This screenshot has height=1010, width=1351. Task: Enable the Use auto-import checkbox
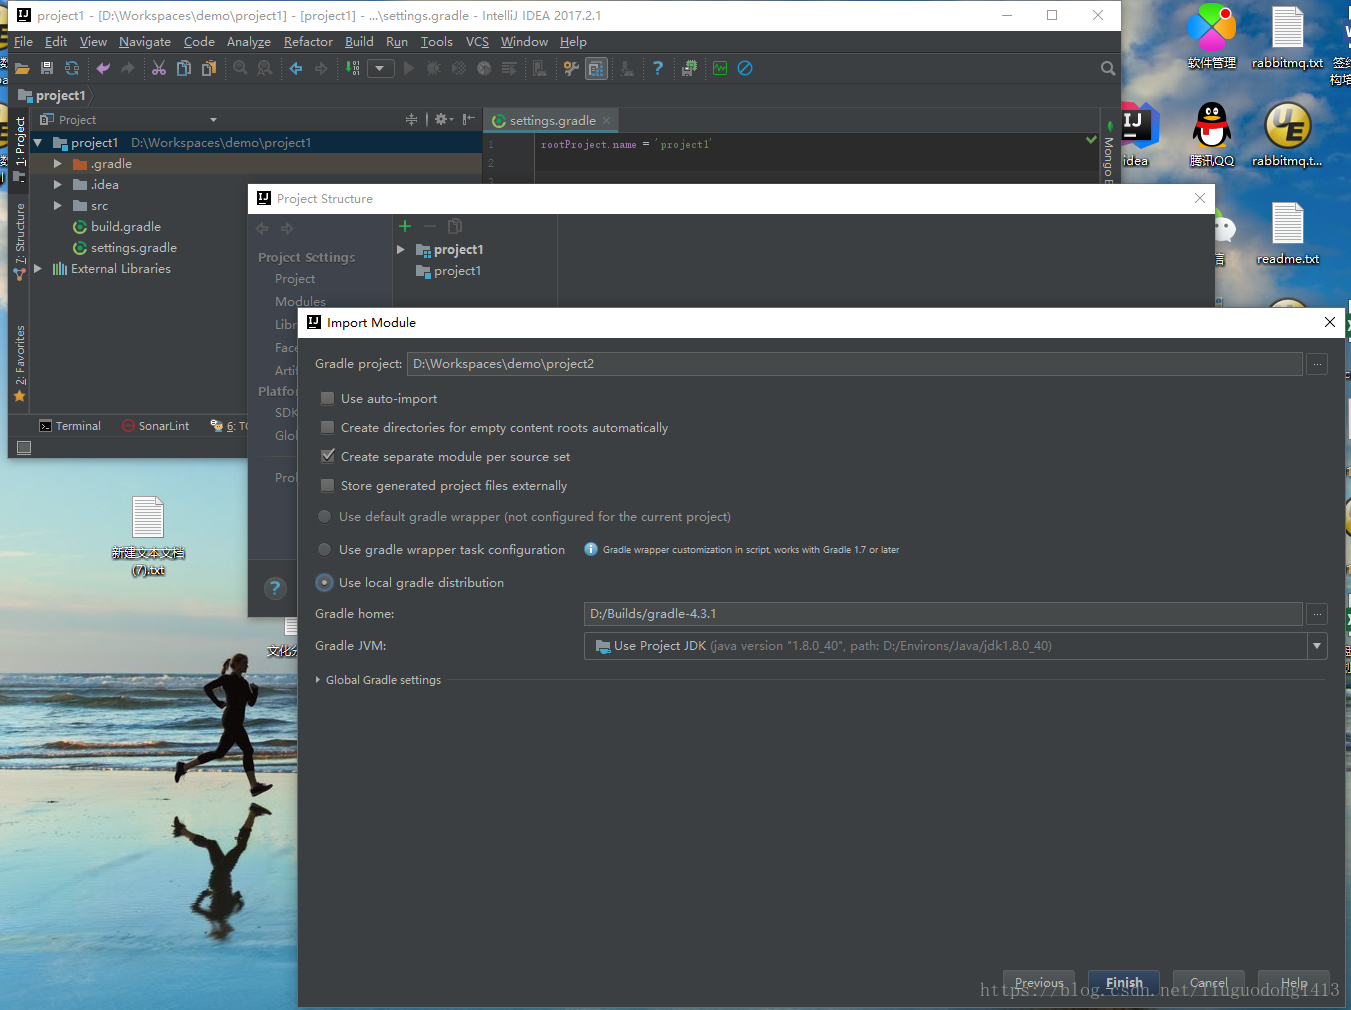pos(327,398)
